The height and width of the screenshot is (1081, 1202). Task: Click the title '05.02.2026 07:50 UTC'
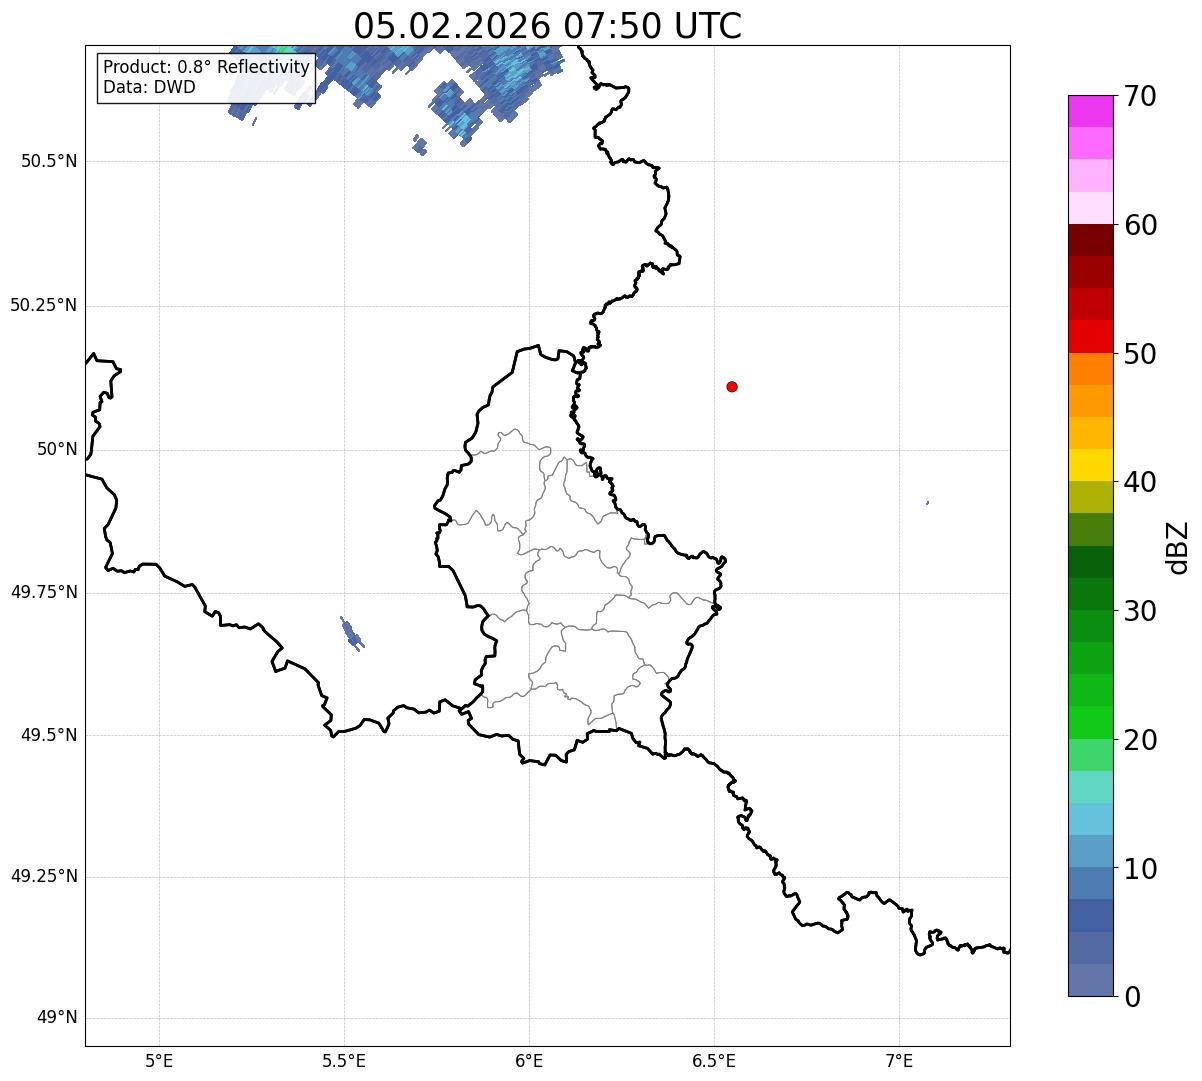547,26
